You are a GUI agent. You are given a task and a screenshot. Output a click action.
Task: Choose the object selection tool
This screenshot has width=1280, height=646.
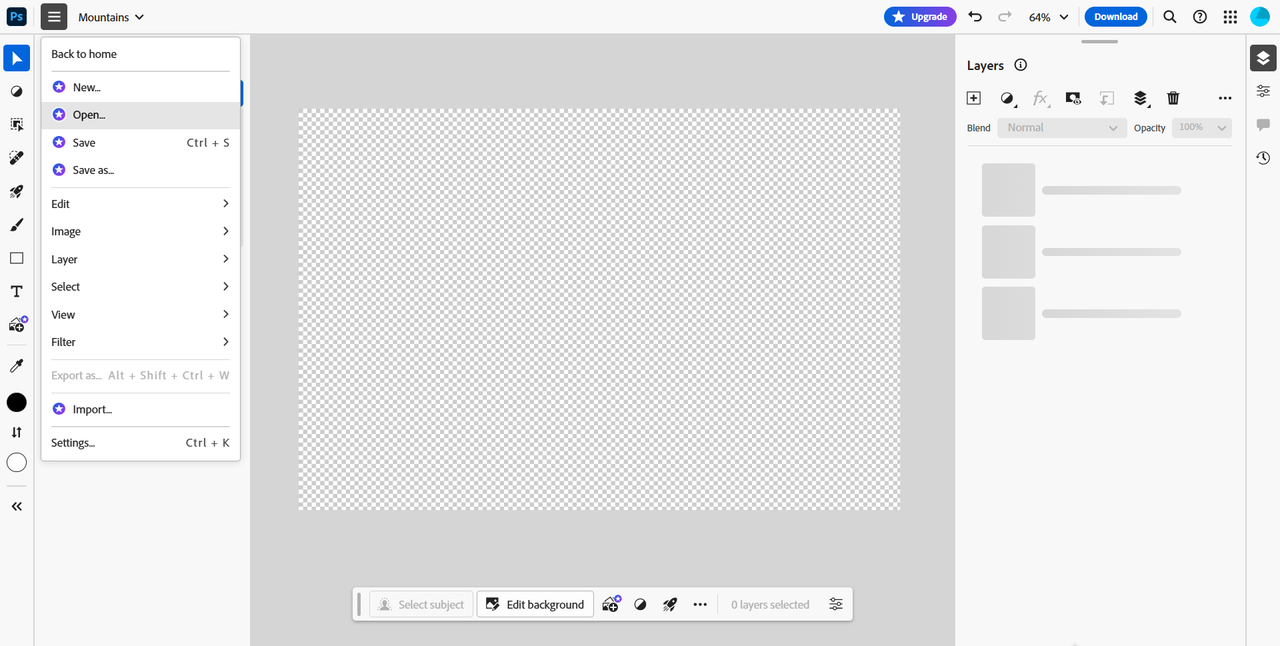(x=16, y=125)
